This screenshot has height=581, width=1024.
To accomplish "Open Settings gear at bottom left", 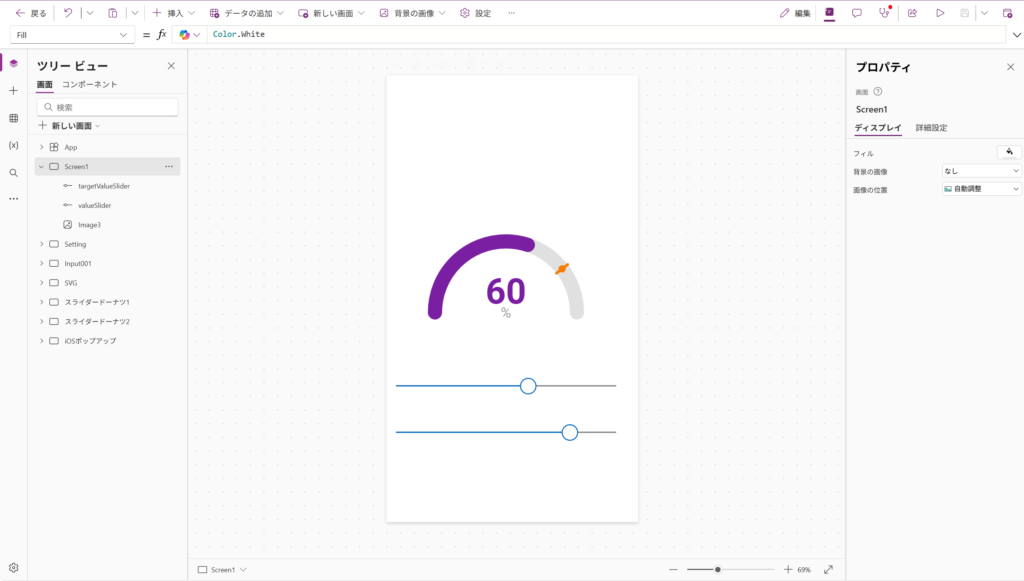I will 13,567.
